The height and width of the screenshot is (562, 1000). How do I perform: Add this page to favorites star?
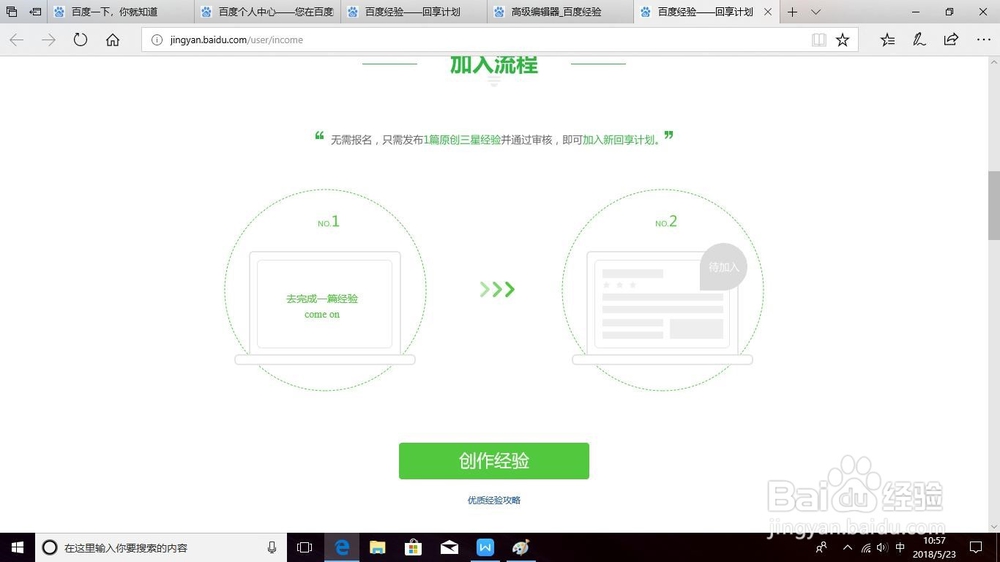842,40
